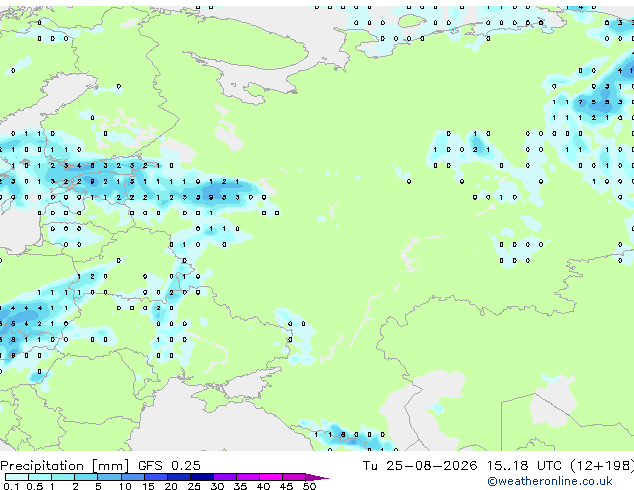Click the legend value '35'

(x=240, y=486)
